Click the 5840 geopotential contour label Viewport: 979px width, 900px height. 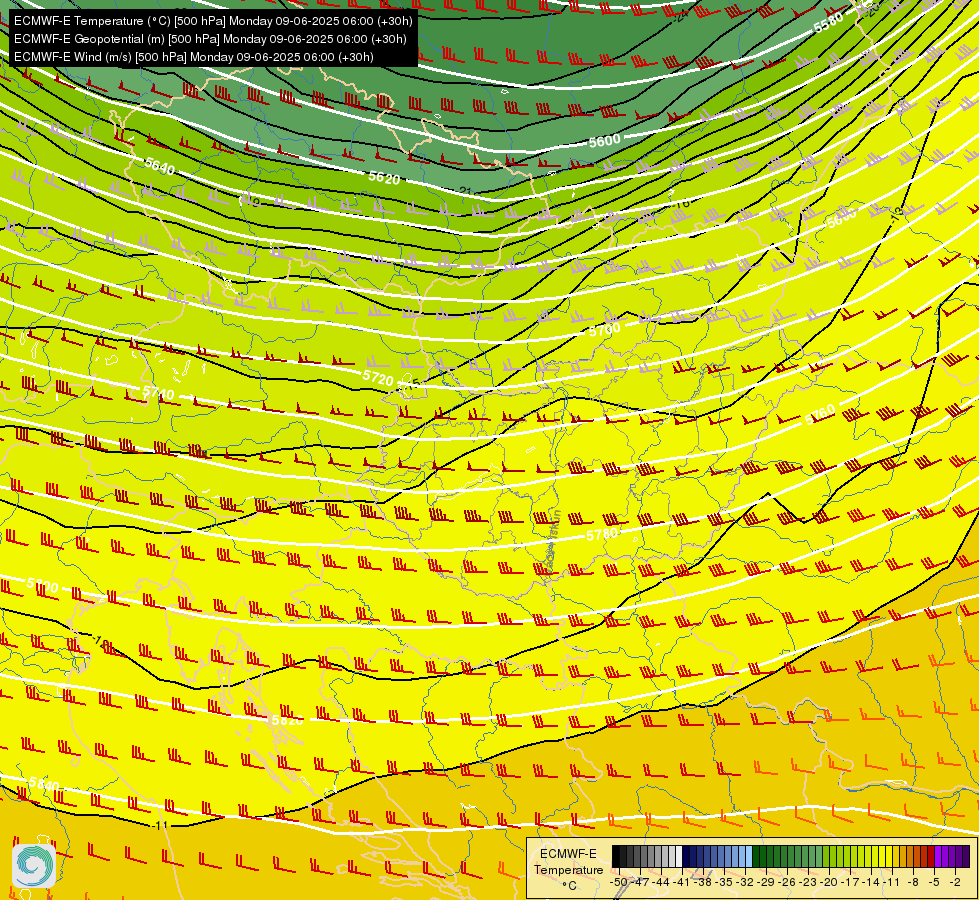tap(44, 784)
